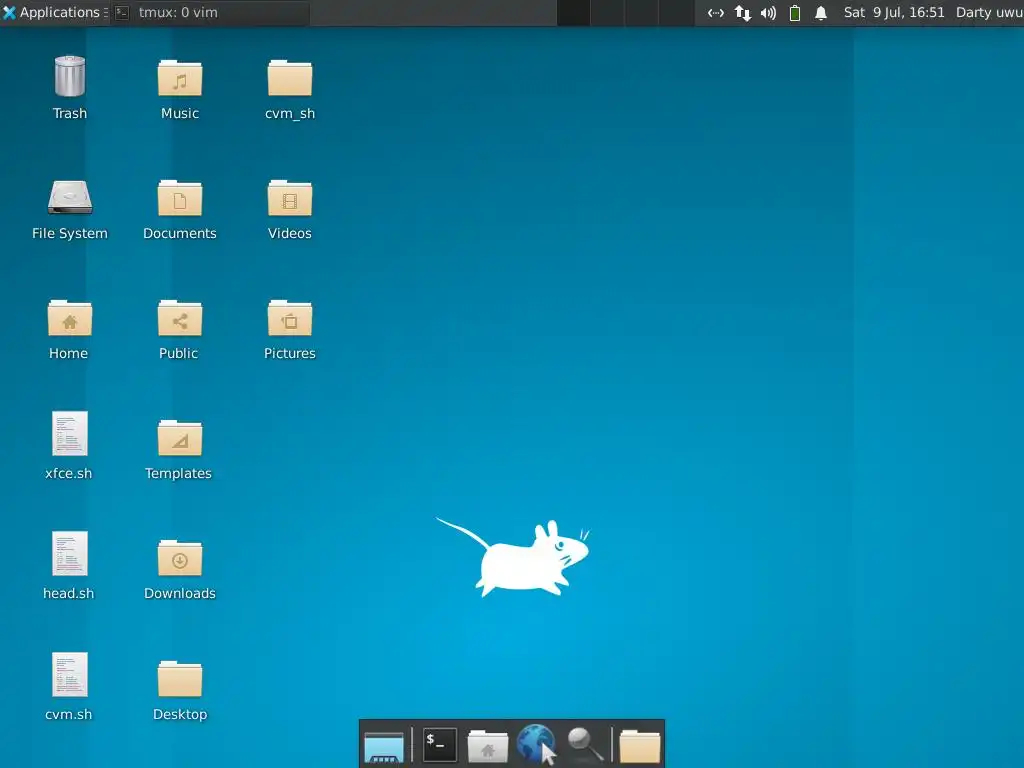Open the Applications menu
Image resolution: width=1024 pixels, height=768 pixels.
(x=54, y=12)
